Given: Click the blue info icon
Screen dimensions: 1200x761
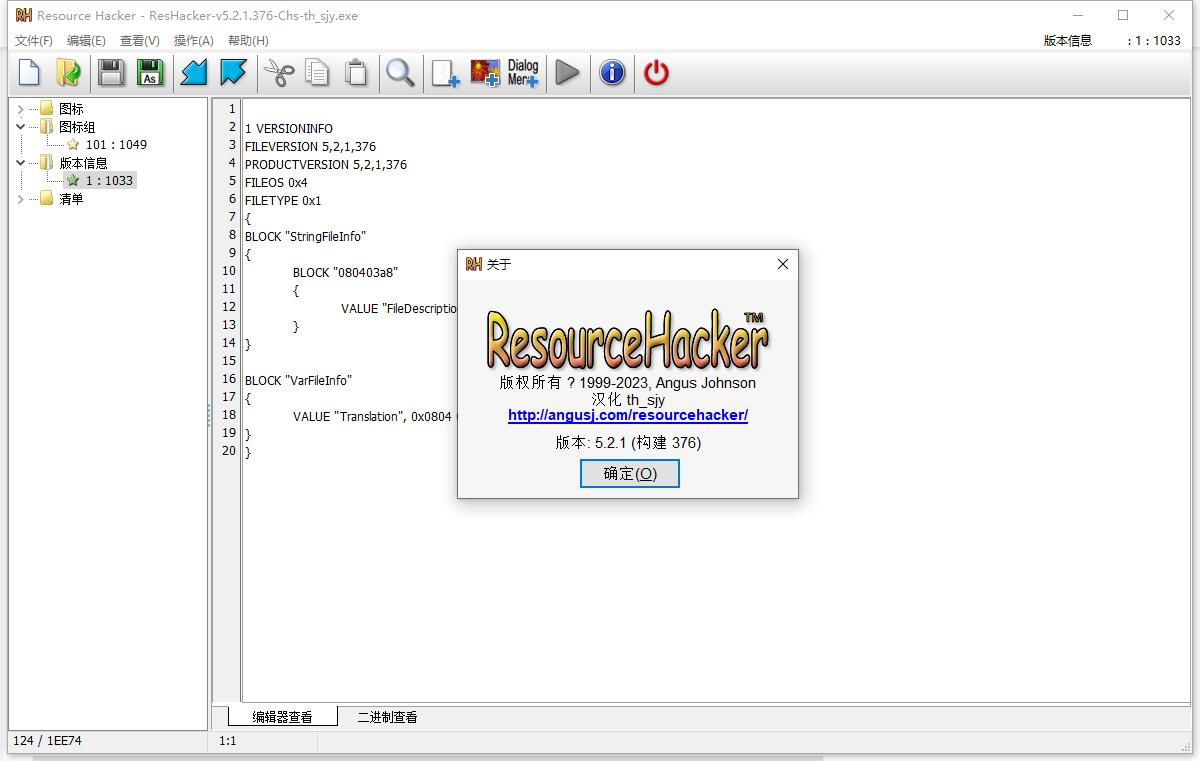Looking at the screenshot, I should tap(612, 73).
